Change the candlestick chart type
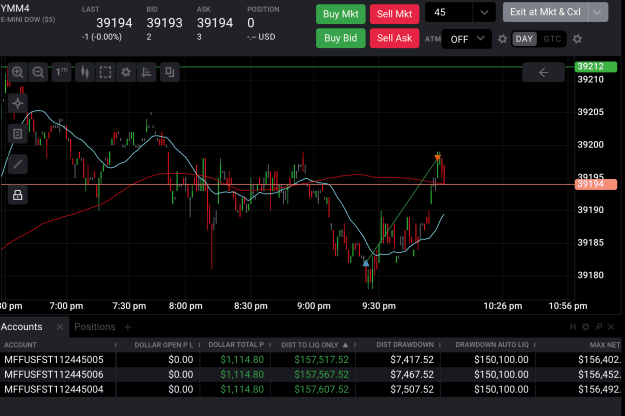Screen dimensions: 625x416 [85, 72]
